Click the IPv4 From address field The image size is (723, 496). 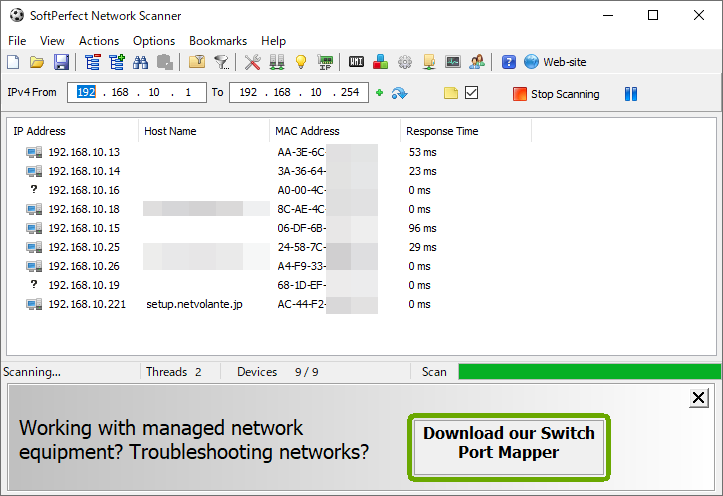coord(136,93)
